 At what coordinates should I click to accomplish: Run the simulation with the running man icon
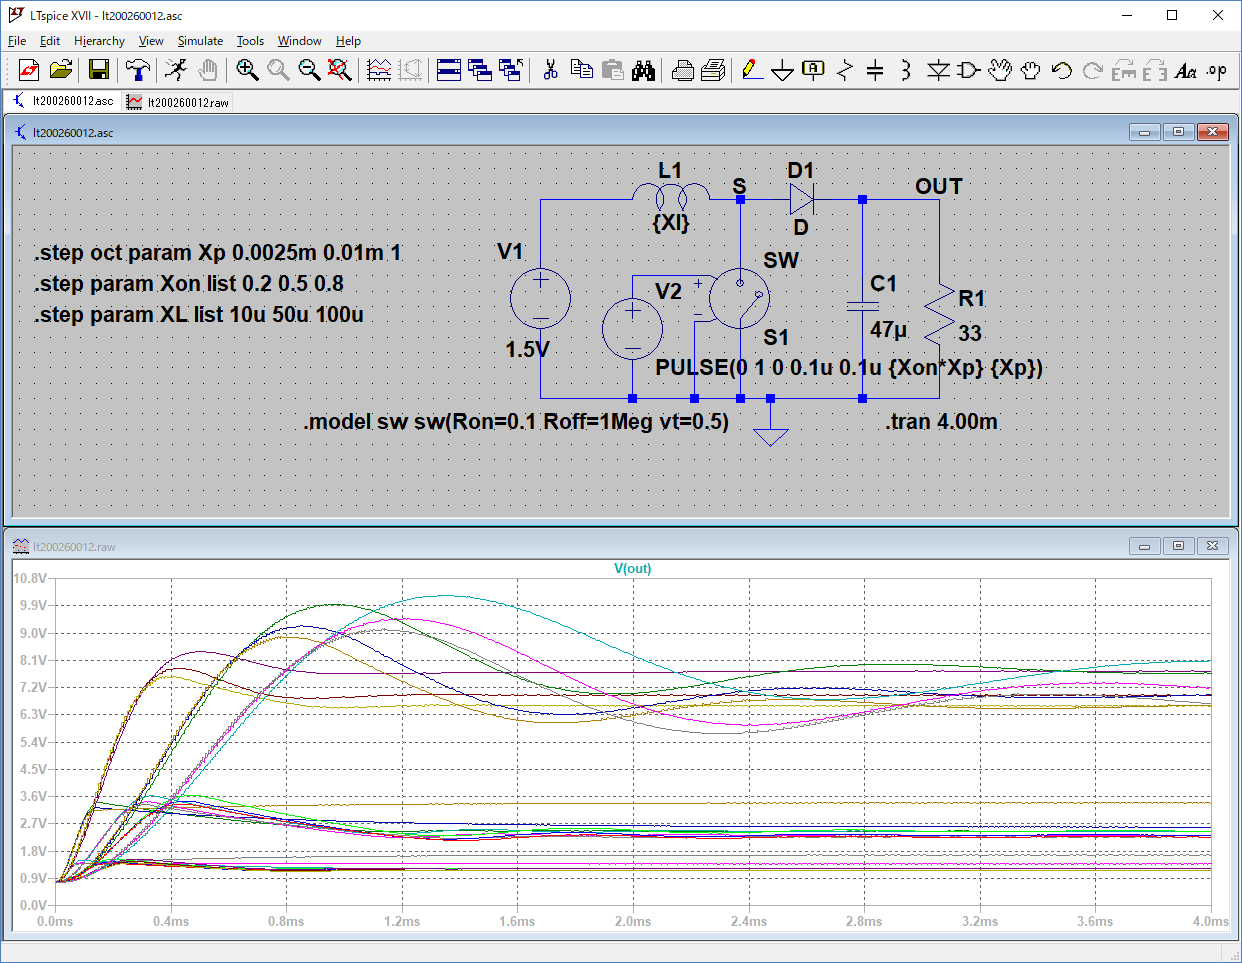pos(176,70)
